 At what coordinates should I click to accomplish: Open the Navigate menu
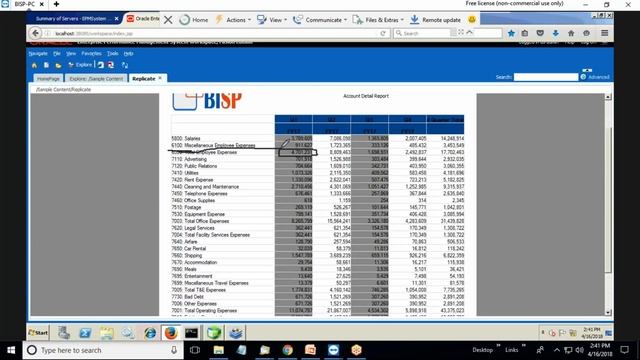click(38, 53)
